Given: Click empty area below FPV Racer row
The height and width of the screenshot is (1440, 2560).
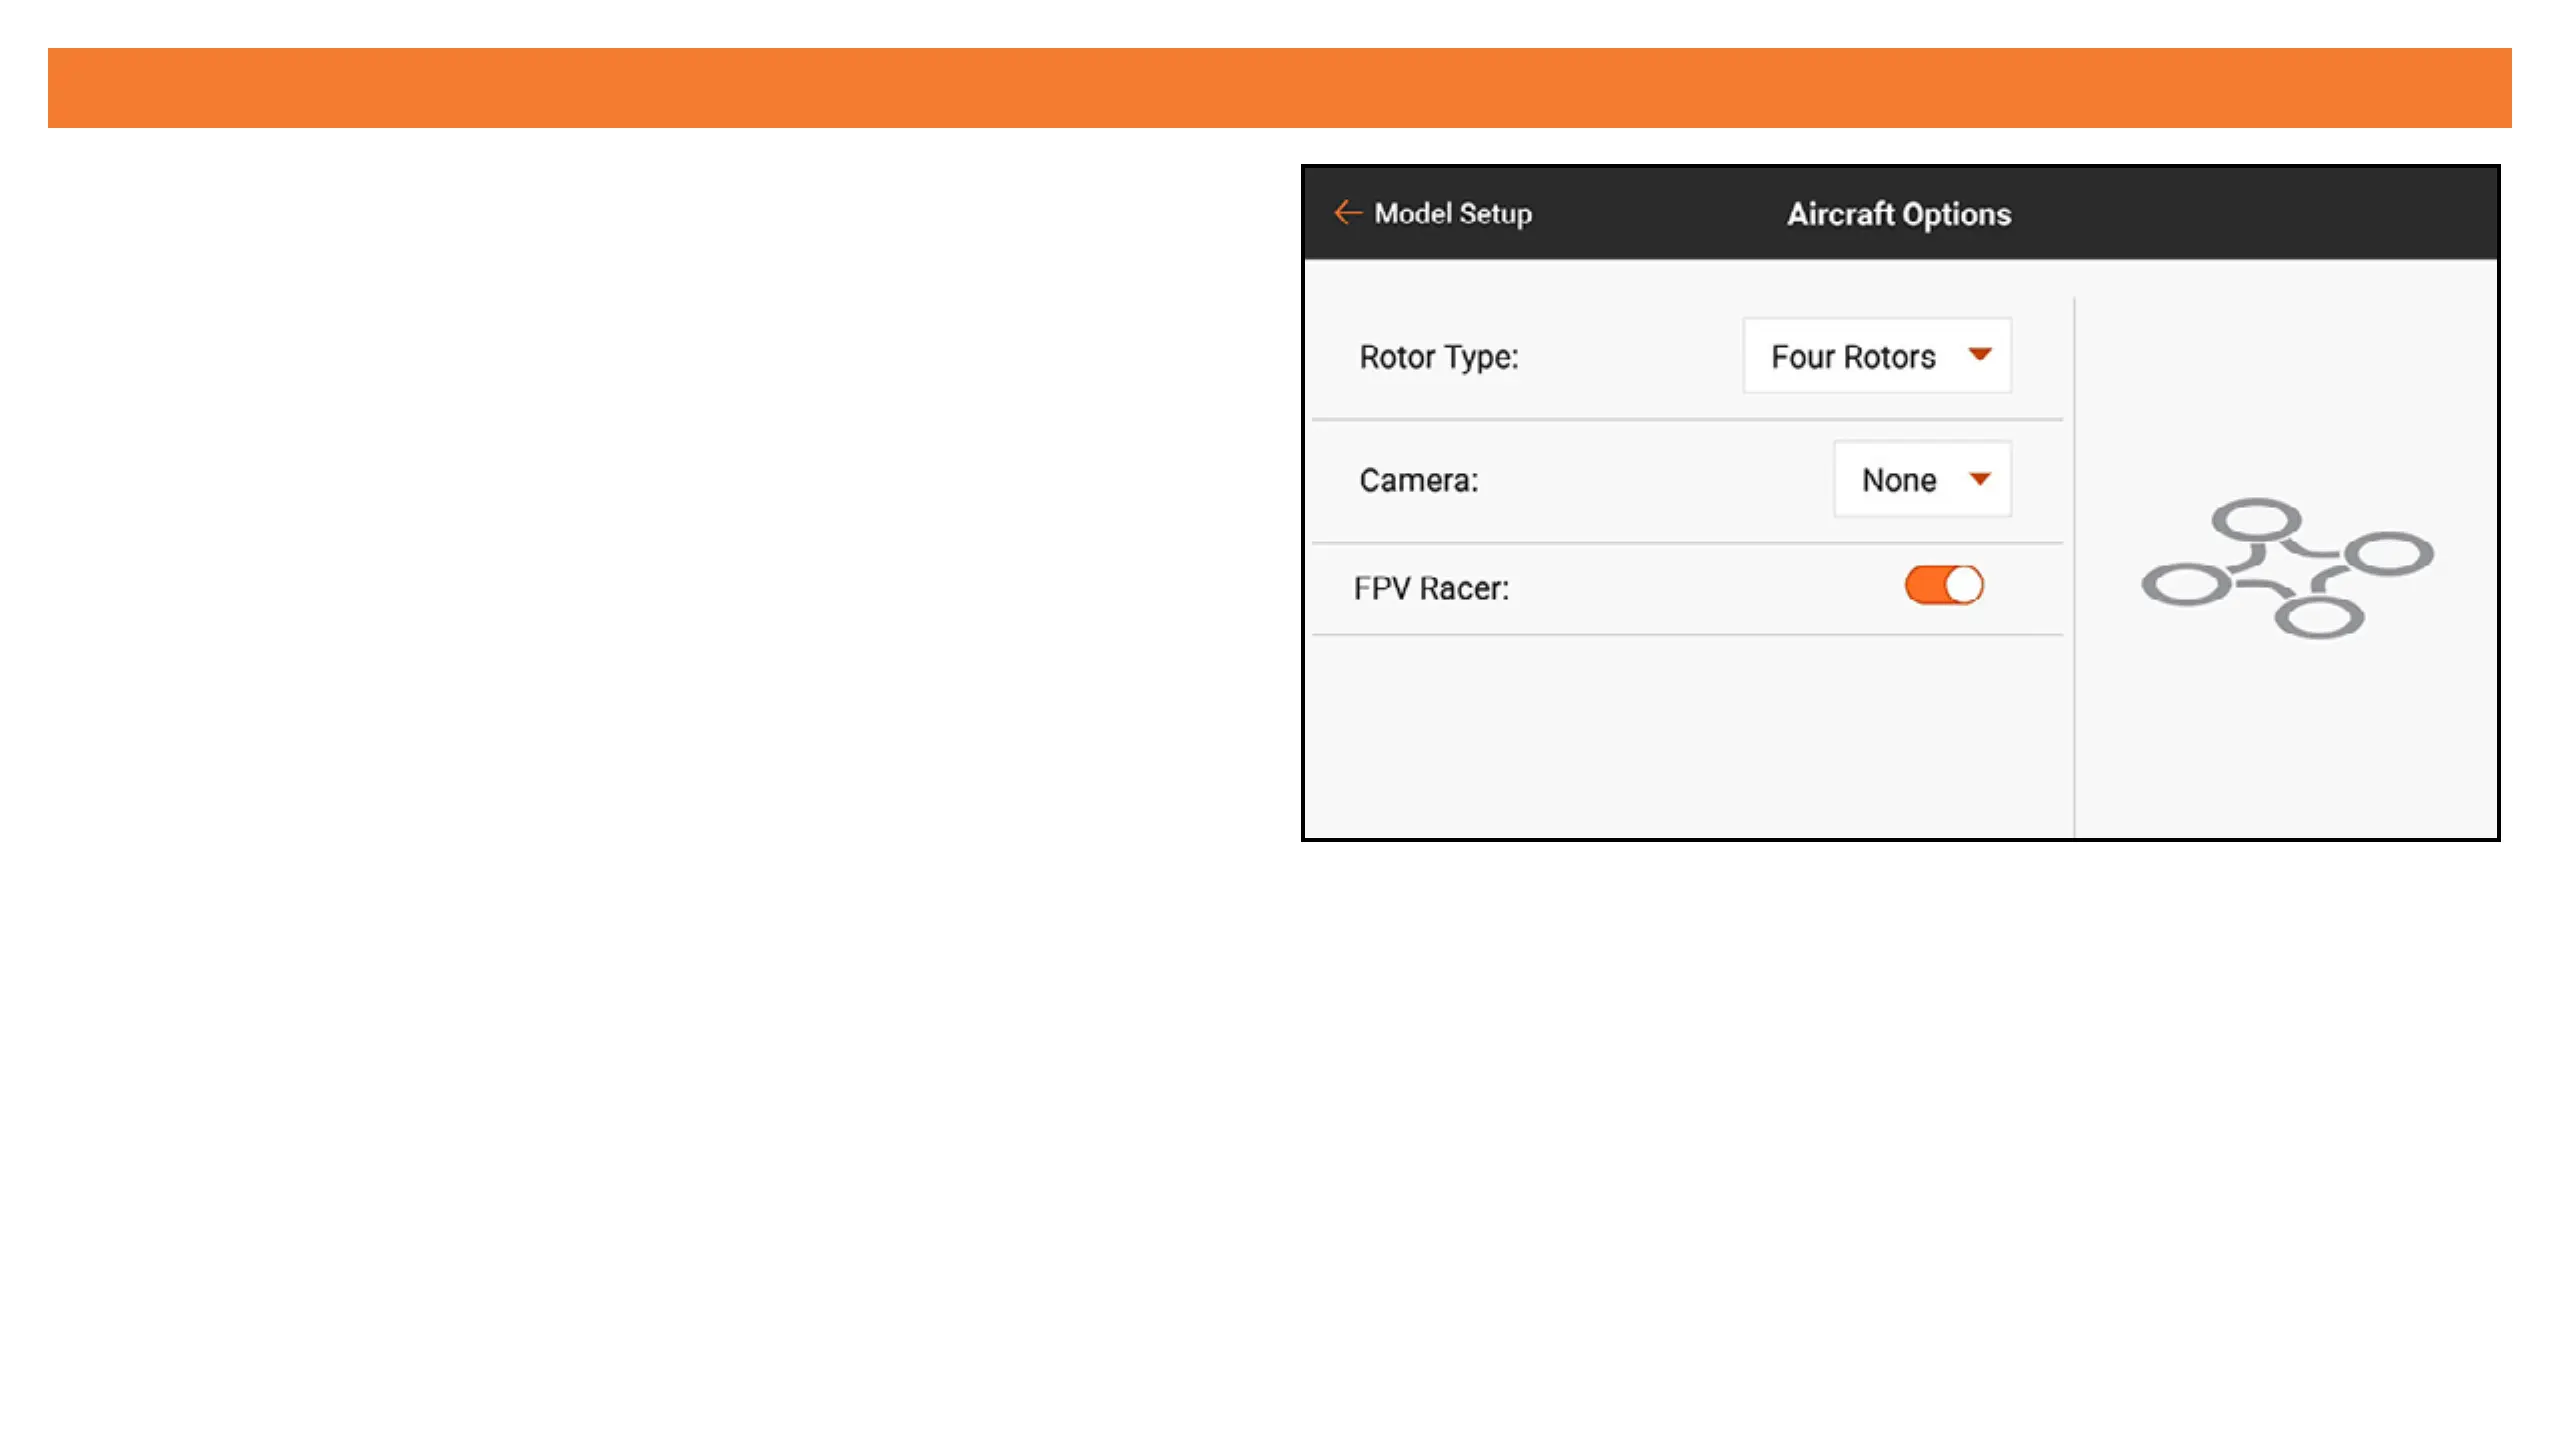Looking at the screenshot, I should click(x=1687, y=736).
